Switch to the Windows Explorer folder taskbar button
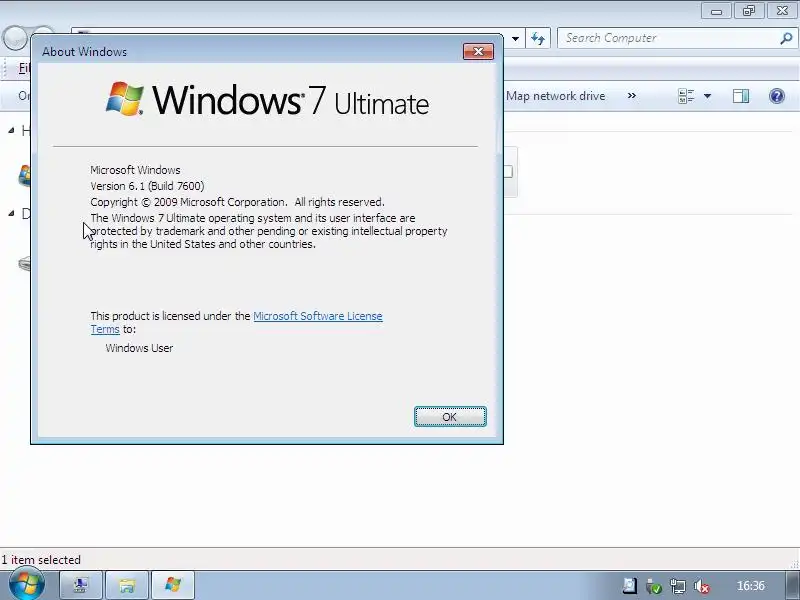 (127, 585)
